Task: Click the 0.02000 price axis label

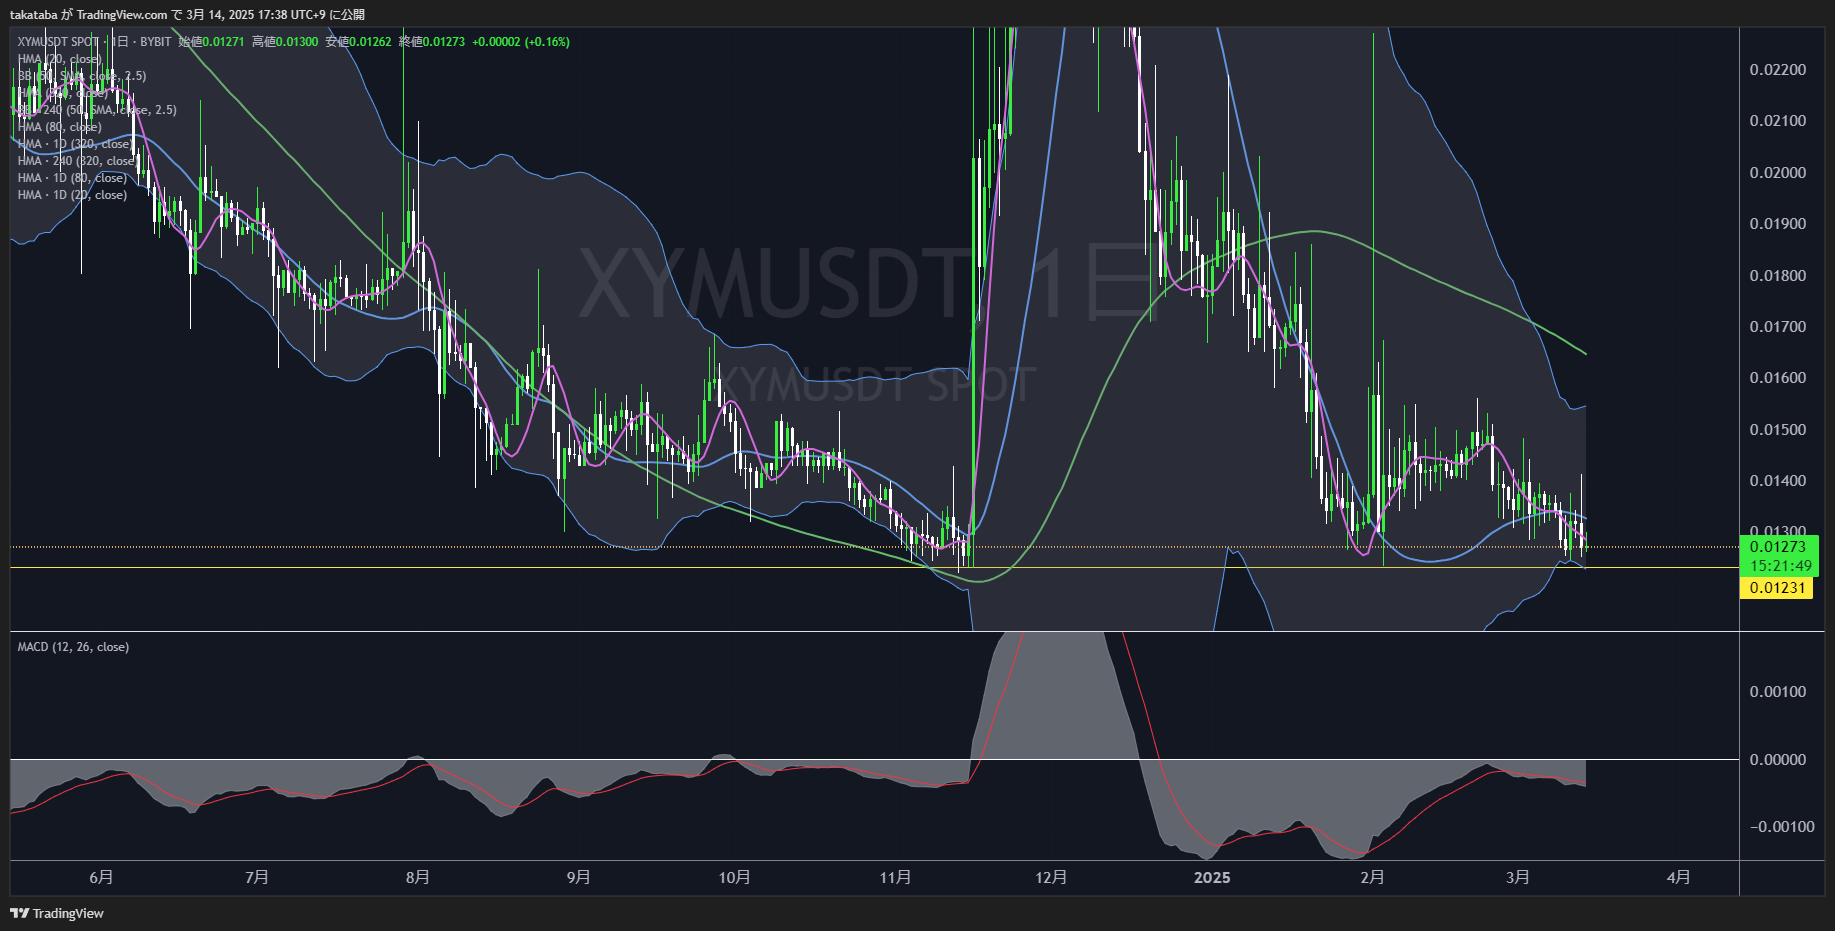Action: pos(1778,173)
